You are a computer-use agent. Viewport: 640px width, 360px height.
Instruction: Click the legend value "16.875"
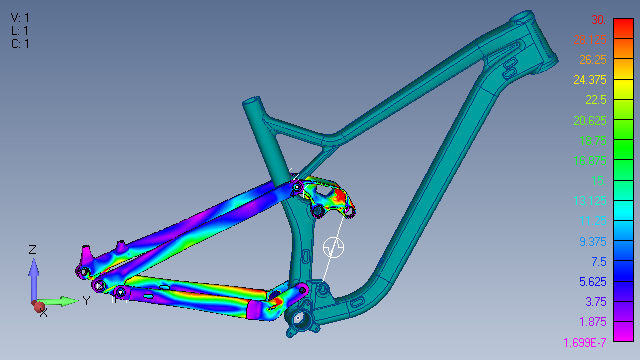590,161
